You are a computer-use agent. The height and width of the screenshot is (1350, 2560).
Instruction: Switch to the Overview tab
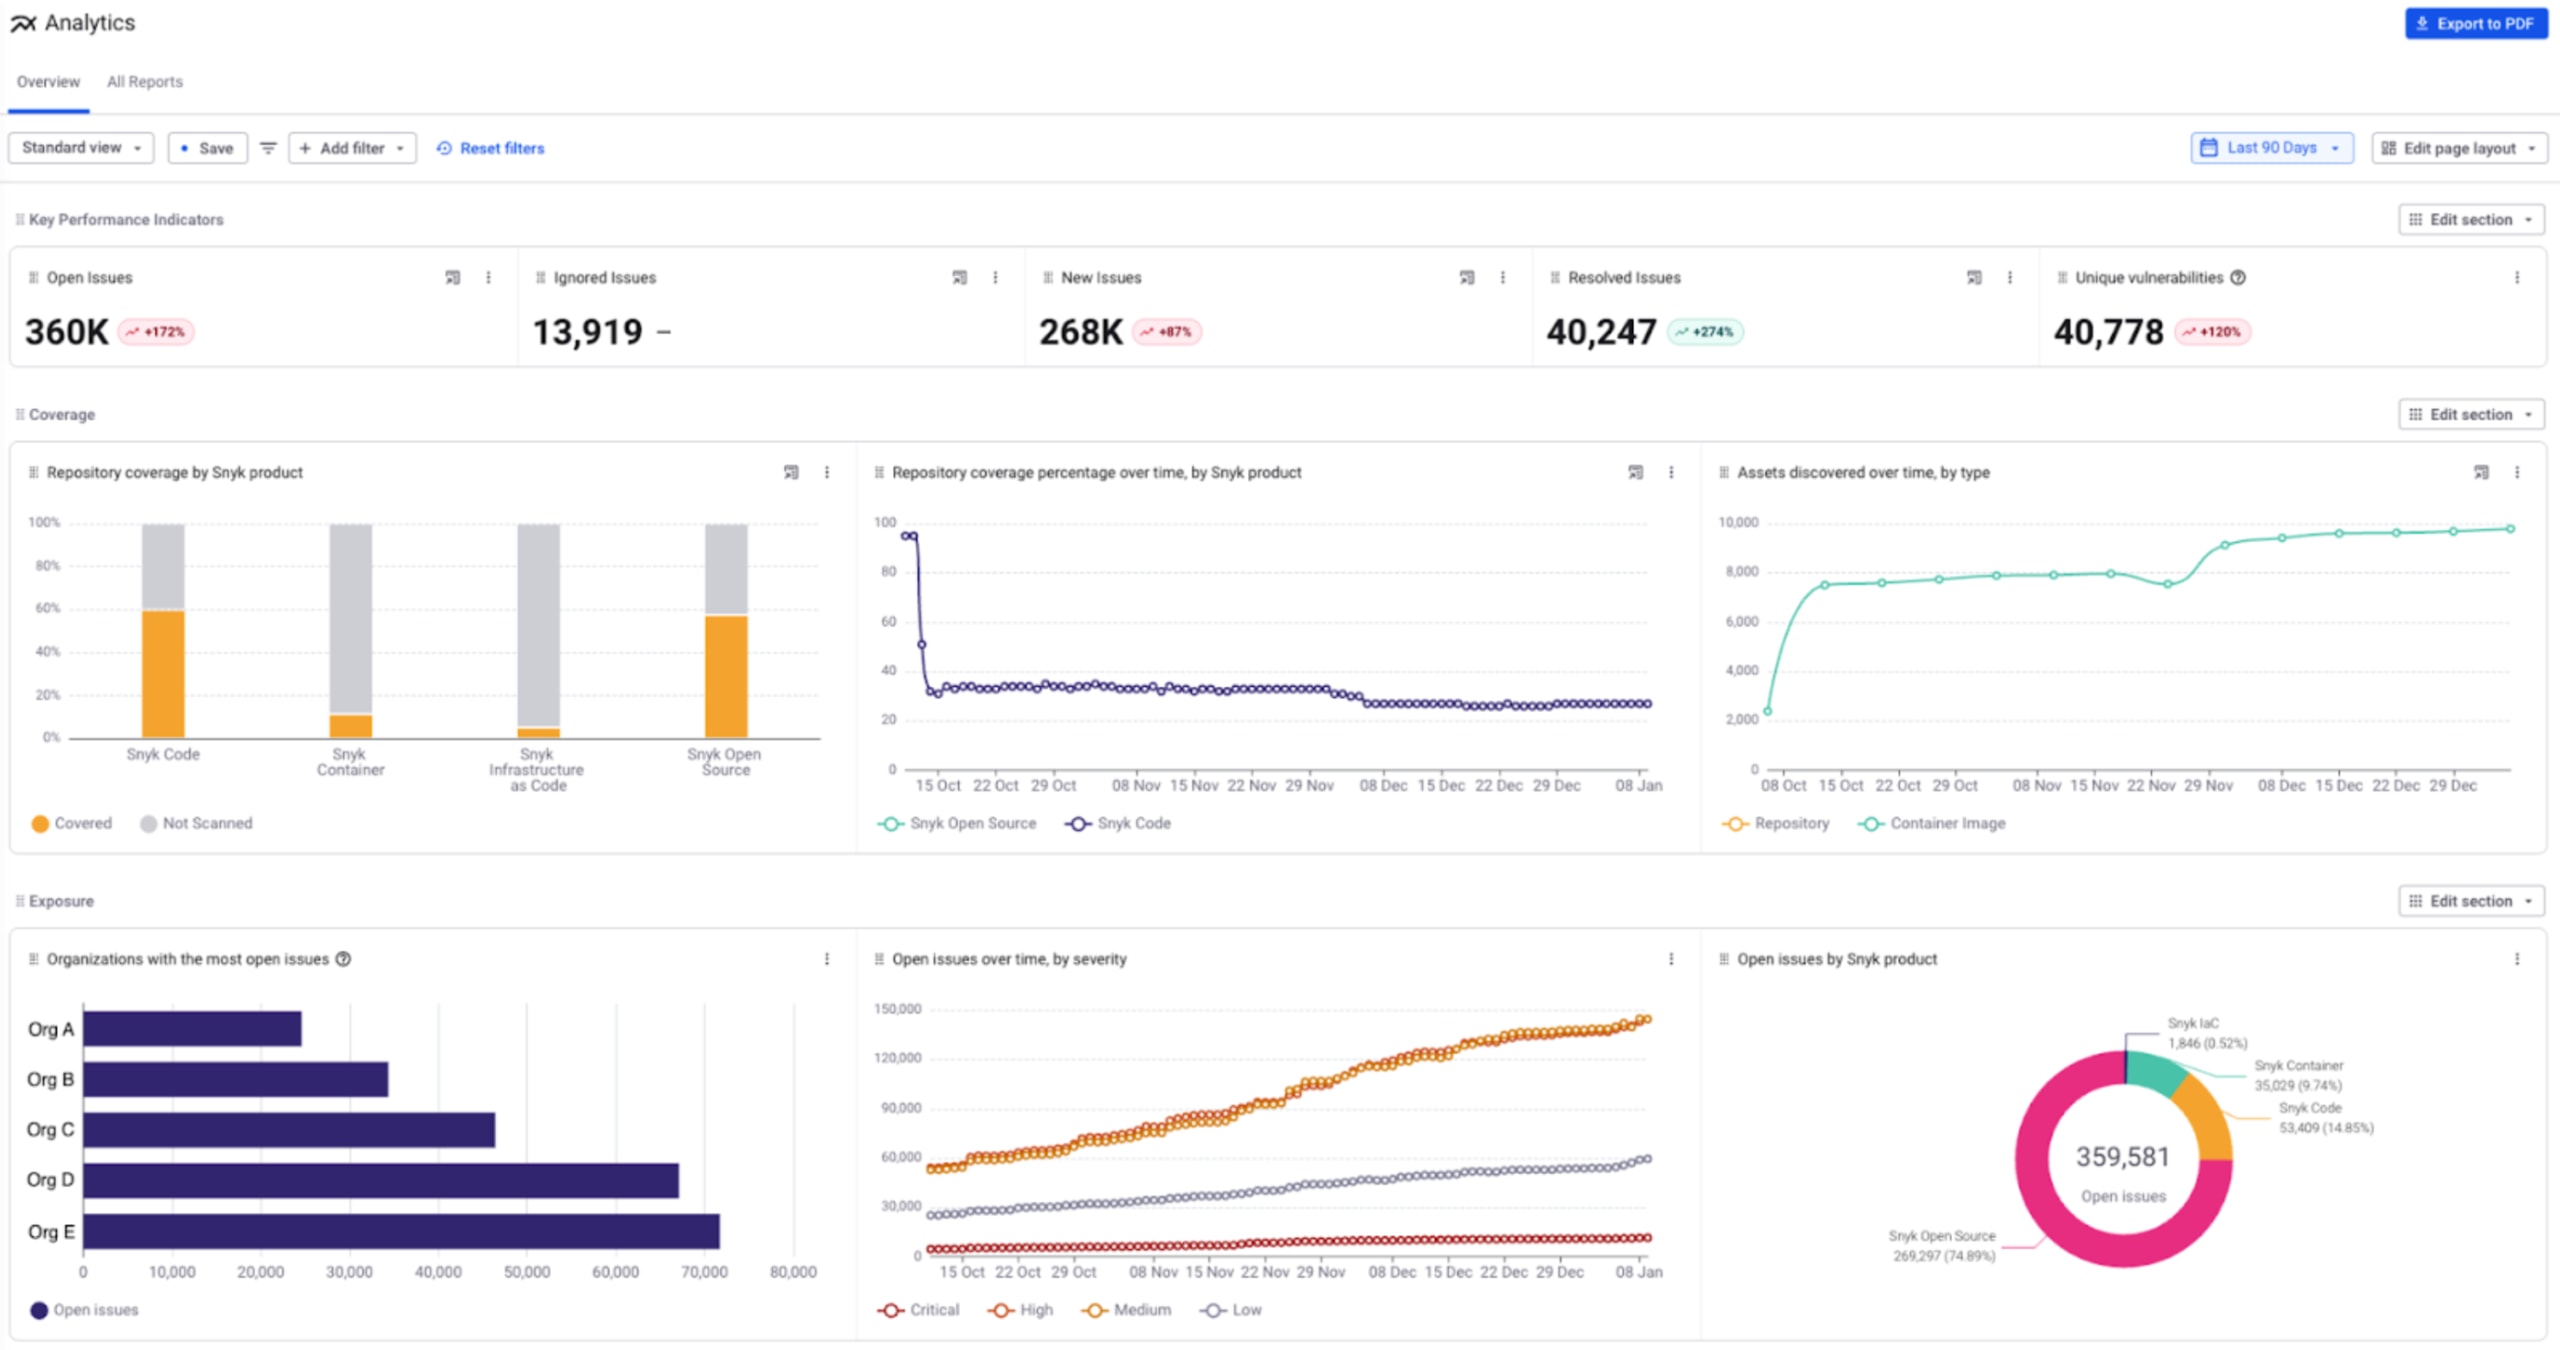48,82
